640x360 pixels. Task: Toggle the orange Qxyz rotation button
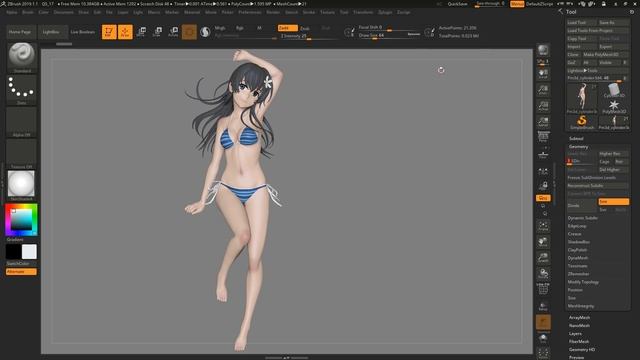pos(543,198)
